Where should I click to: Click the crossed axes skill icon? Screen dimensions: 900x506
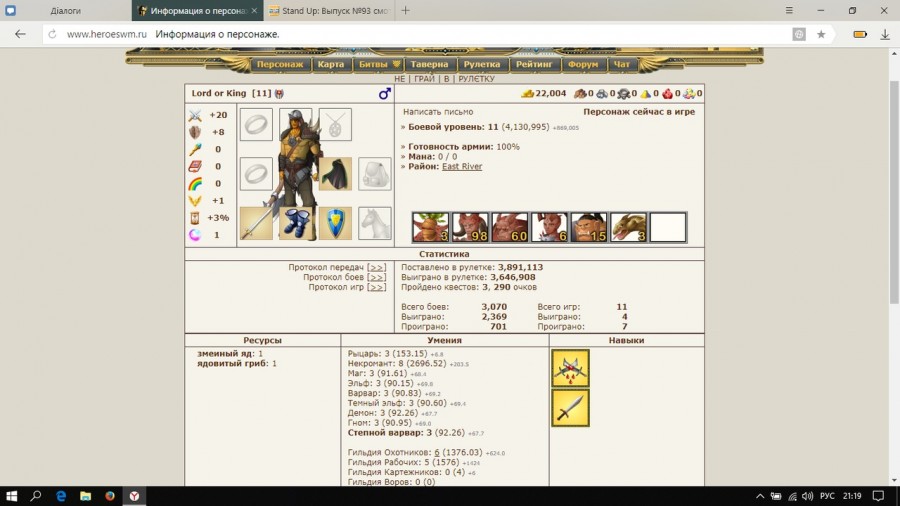pyautogui.click(x=570, y=368)
